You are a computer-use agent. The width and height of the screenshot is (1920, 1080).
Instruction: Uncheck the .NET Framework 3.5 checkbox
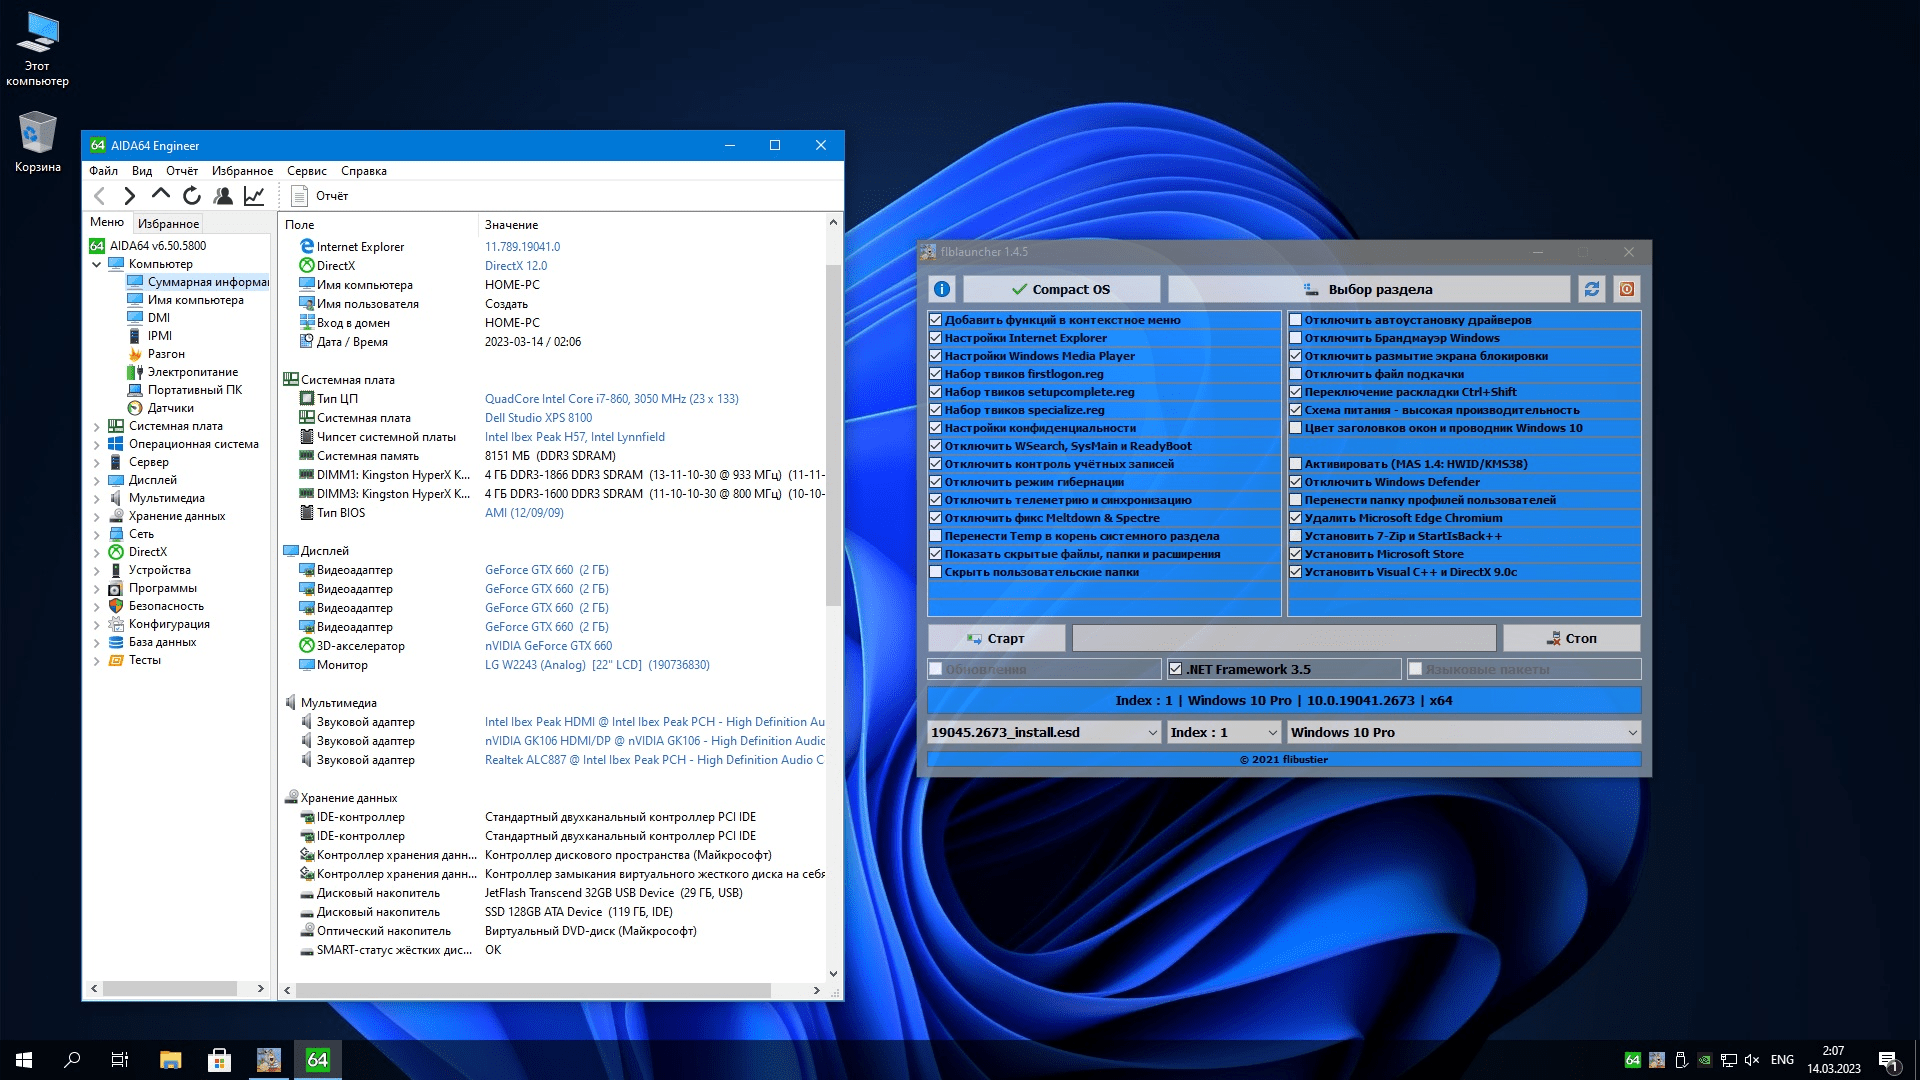(1176, 669)
